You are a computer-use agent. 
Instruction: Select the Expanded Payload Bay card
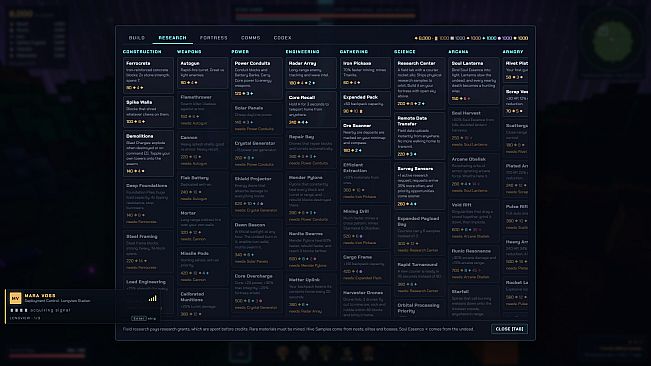pos(419,234)
